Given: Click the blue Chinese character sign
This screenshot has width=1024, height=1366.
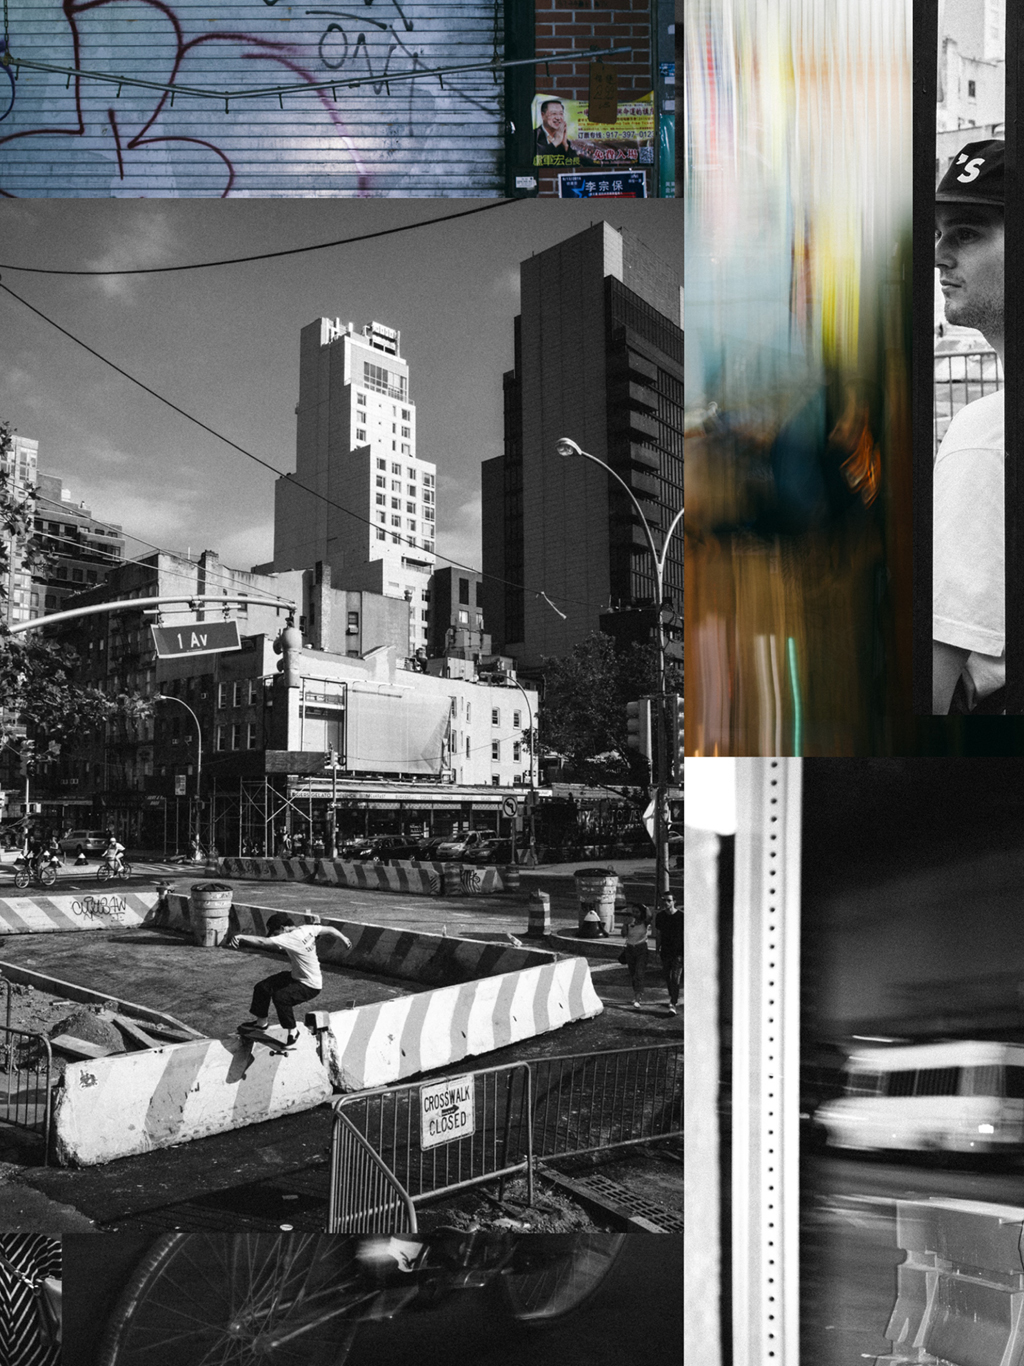Looking at the screenshot, I should tap(602, 185).
